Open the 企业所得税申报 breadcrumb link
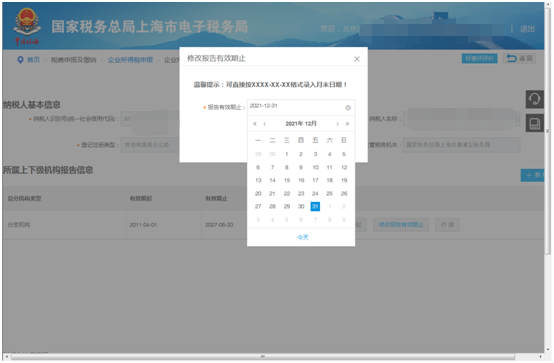 click(x=130, y=60)
